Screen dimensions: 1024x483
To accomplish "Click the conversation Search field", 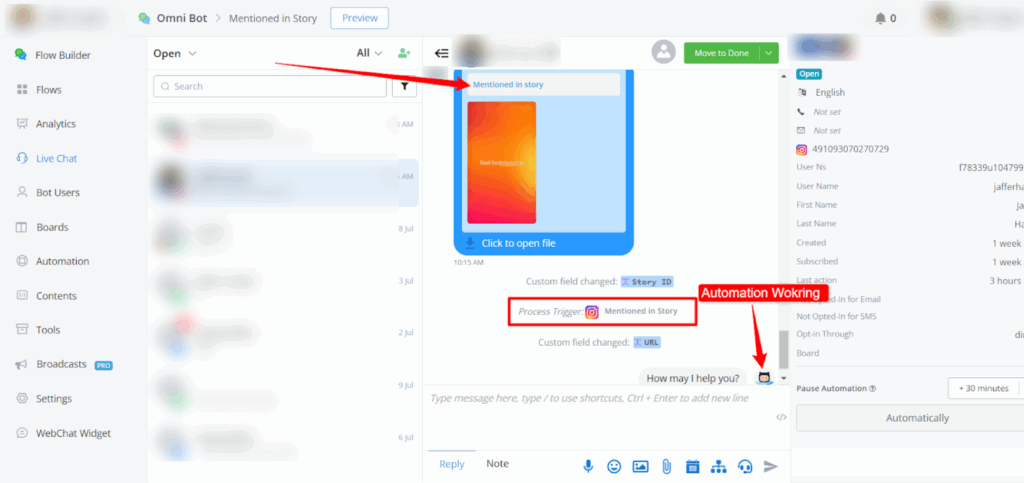I will pyautogui.click(x=270, y=87).
